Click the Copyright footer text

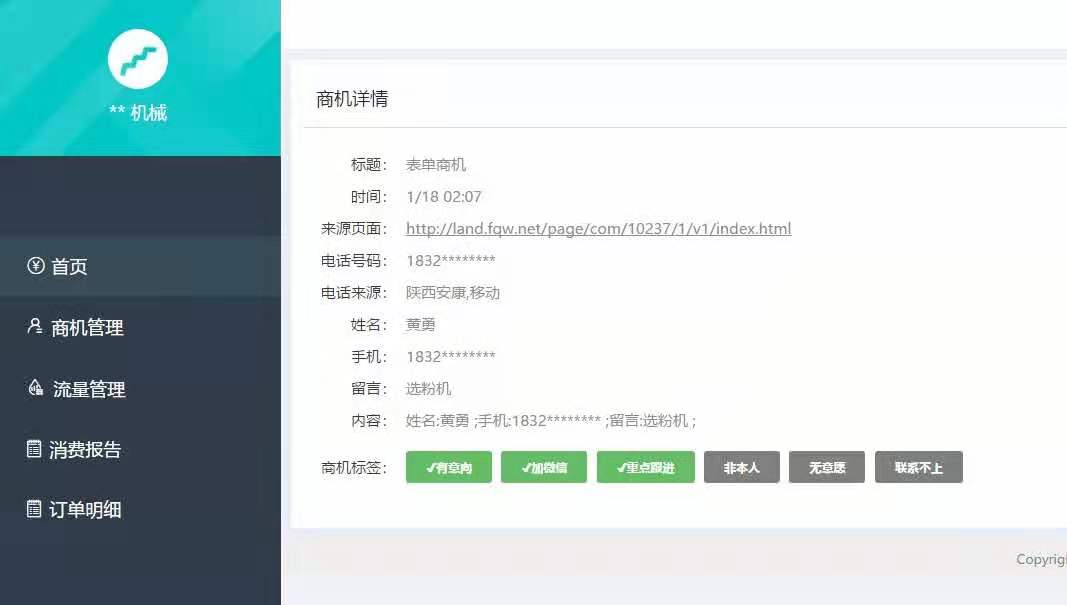1041,559
